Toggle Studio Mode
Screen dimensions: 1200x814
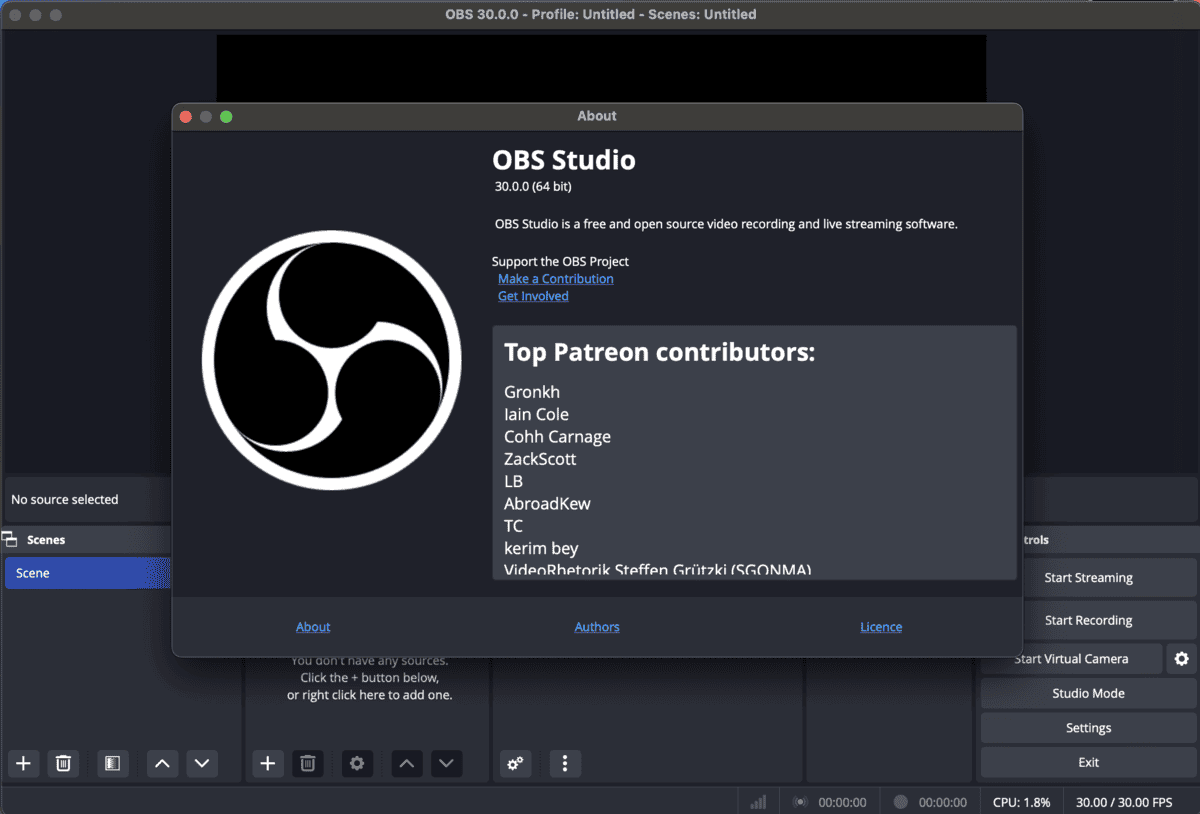1088,693
